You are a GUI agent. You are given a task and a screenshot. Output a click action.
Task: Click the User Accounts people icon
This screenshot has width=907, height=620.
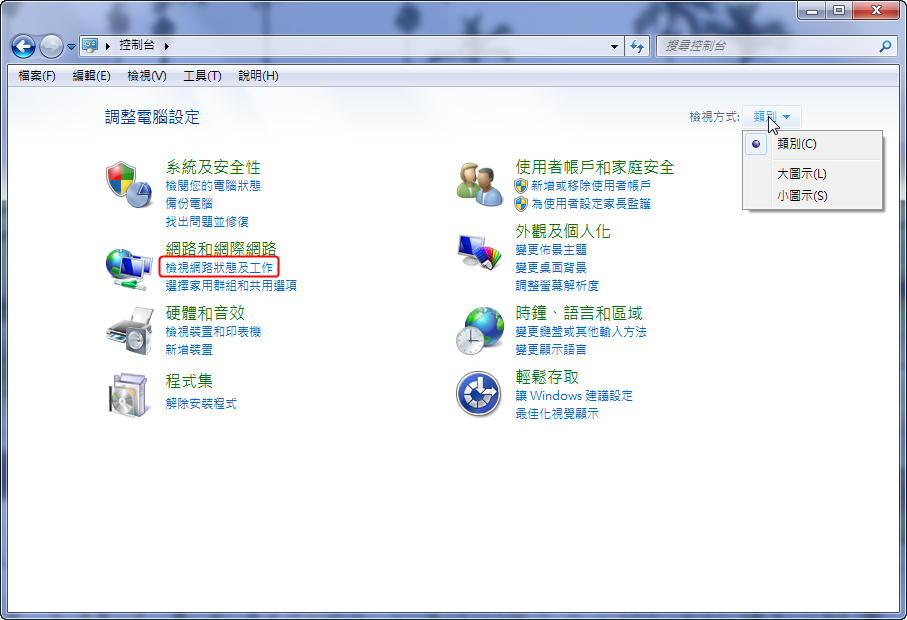pyautogui.click(x=479, y=184)
